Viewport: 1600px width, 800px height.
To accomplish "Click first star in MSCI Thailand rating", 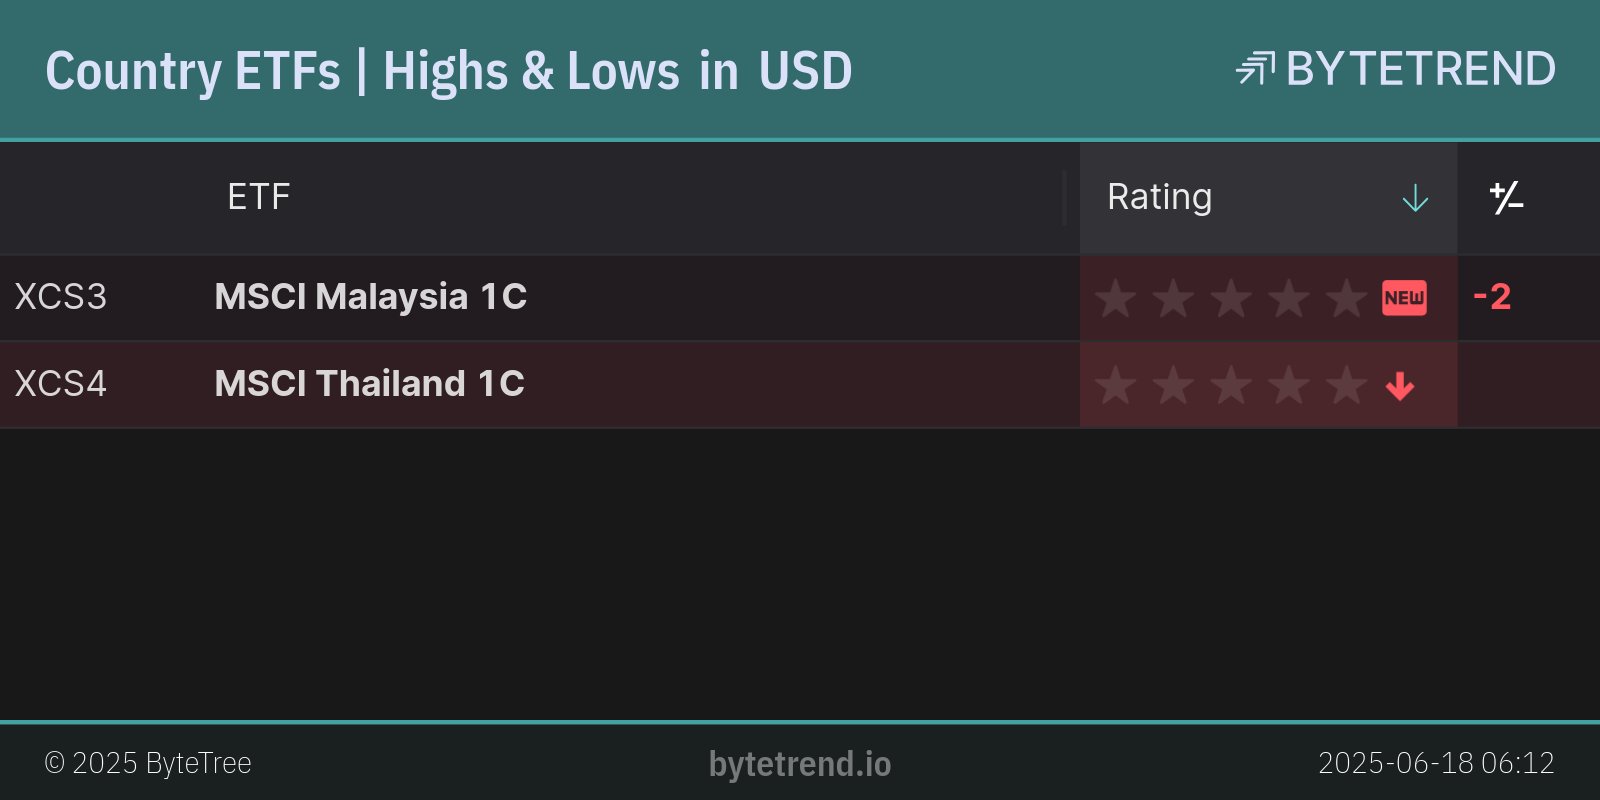I will point(1115,385).
